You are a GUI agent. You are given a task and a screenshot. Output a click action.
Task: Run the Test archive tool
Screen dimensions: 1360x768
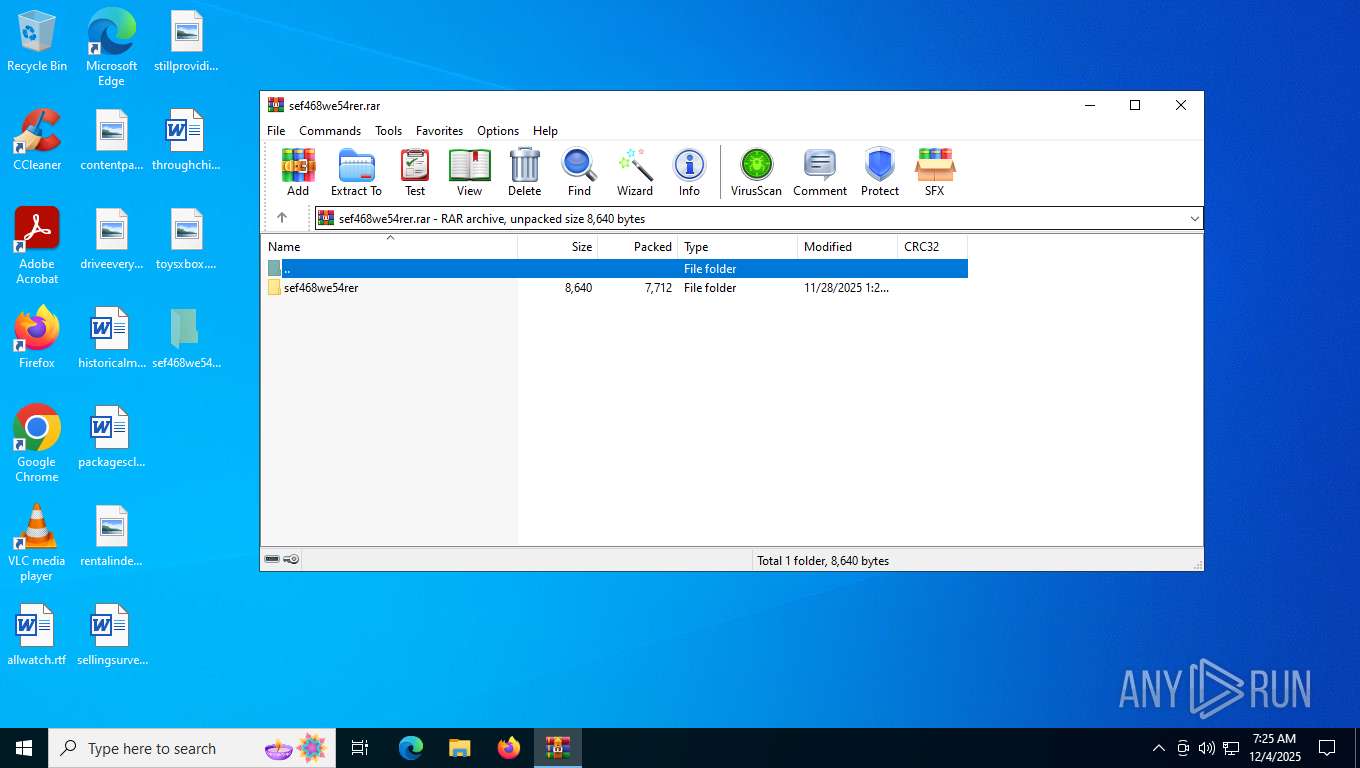coord(415,172)
